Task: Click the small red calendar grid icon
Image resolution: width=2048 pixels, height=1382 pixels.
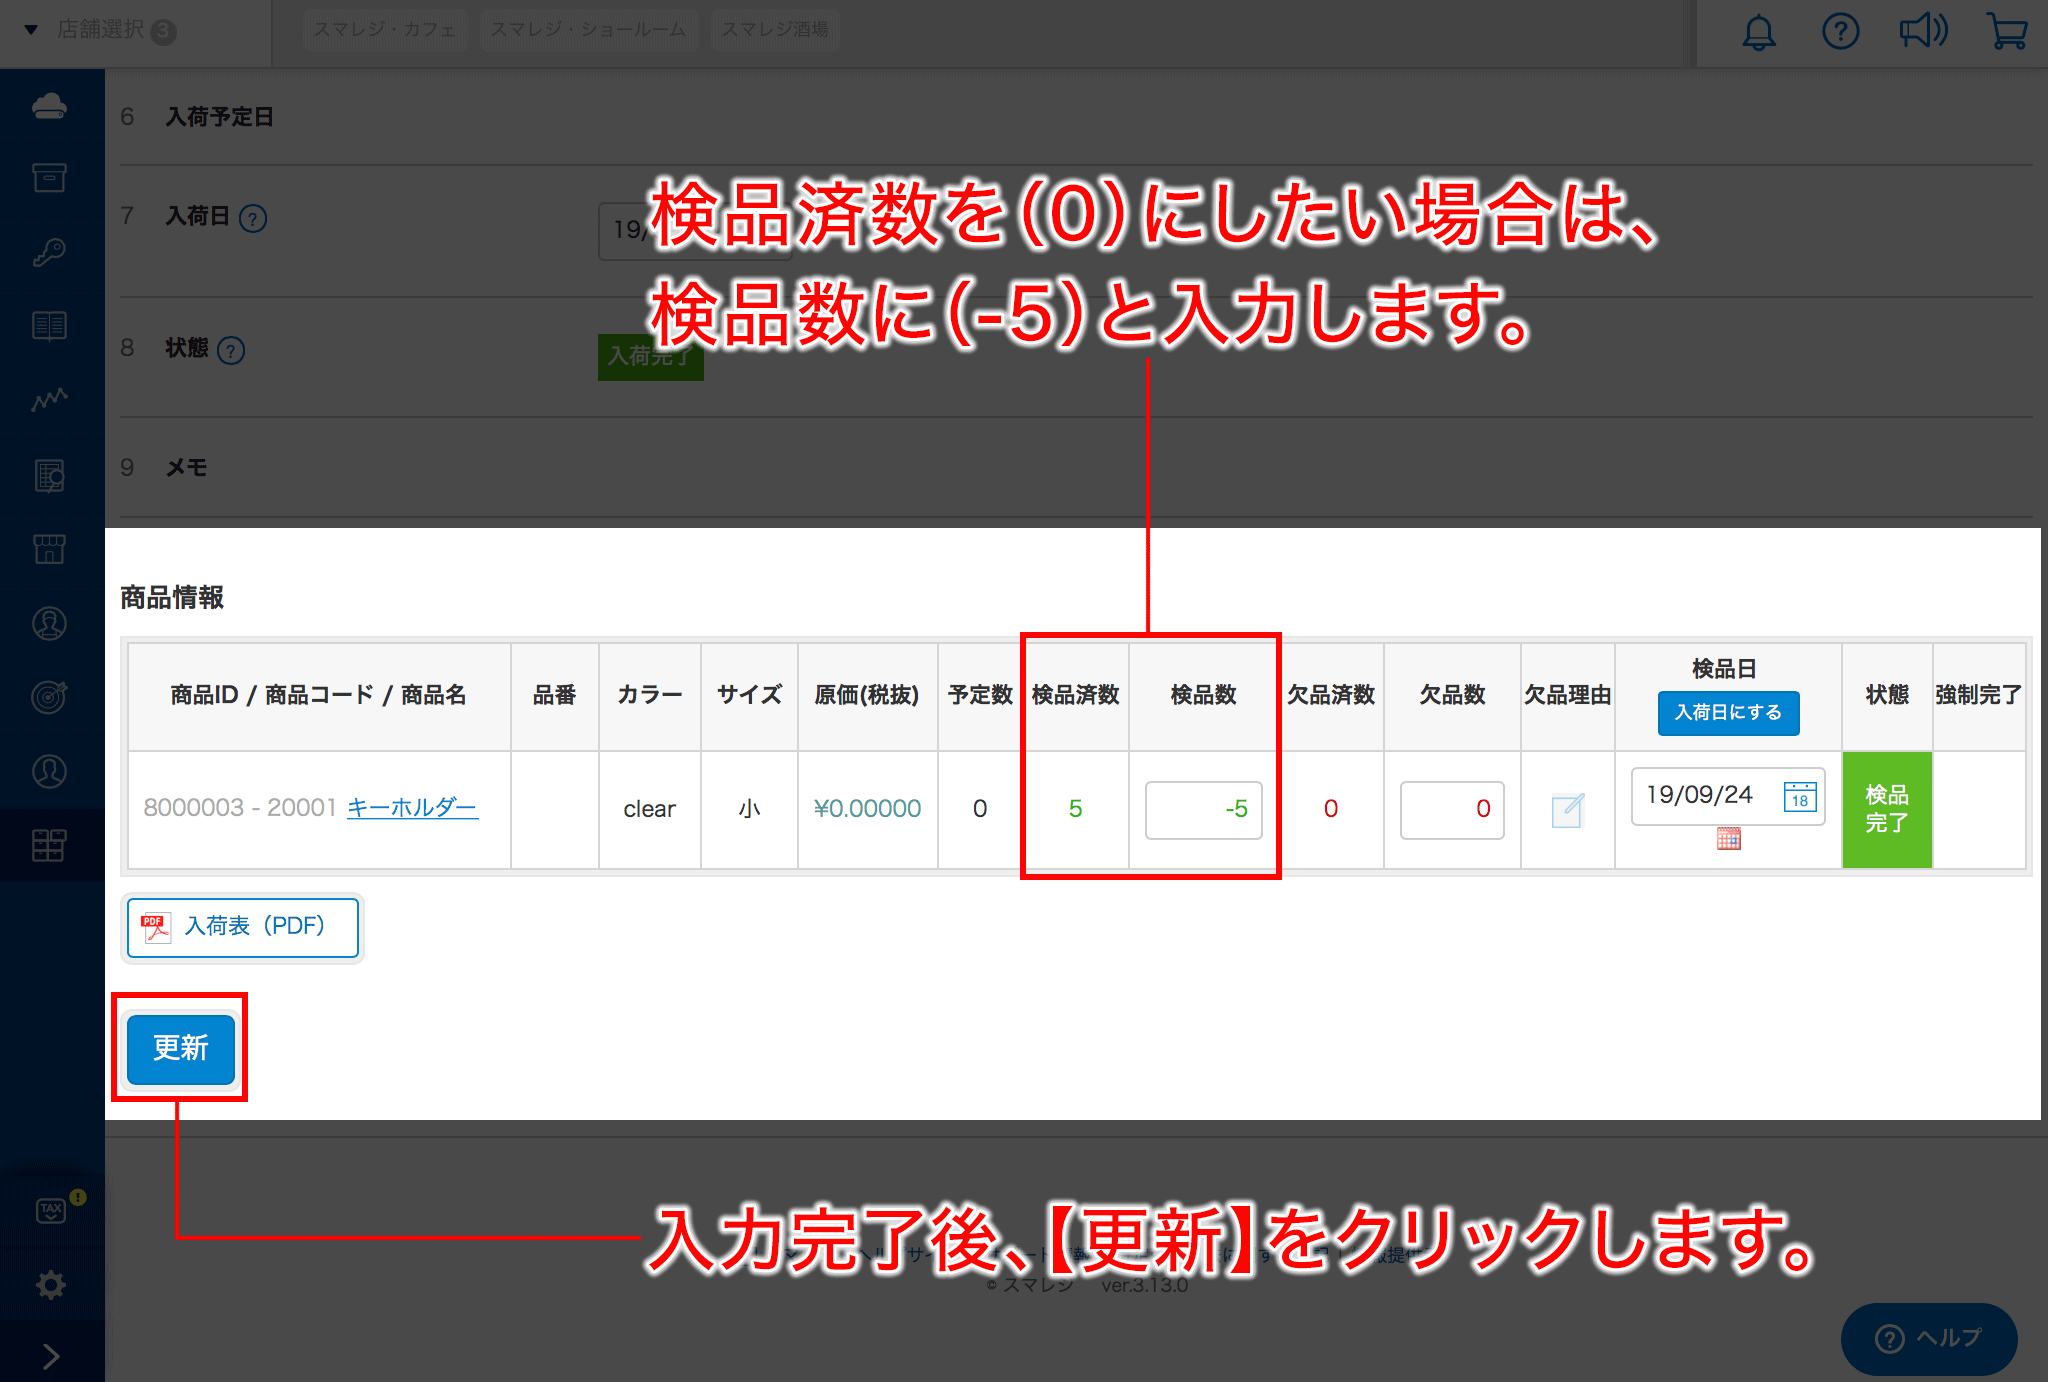Action: pos(1728,839)
